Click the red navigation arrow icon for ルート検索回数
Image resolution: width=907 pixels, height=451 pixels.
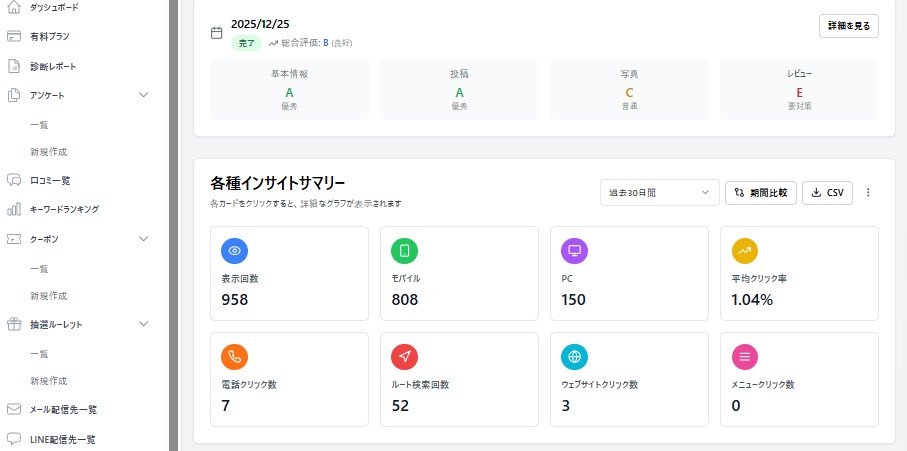pyautogui.click(x=404, y=357)
